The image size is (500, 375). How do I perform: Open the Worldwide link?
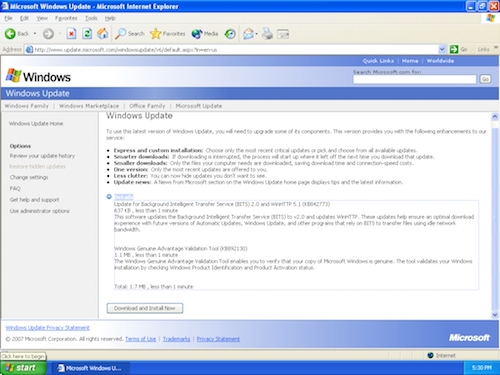click(440, 61)
